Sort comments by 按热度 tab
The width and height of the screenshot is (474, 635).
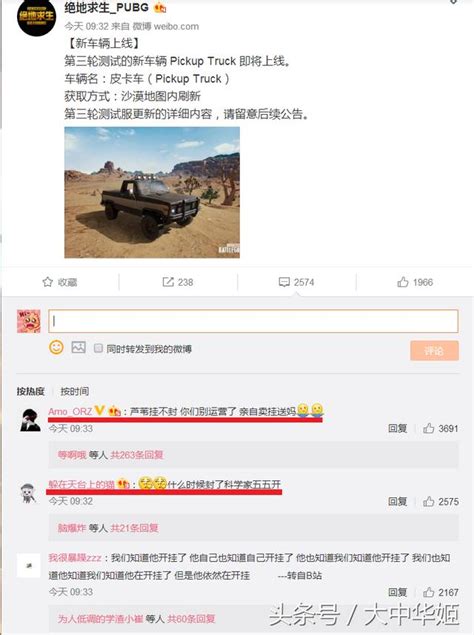[x=30, y=391]
